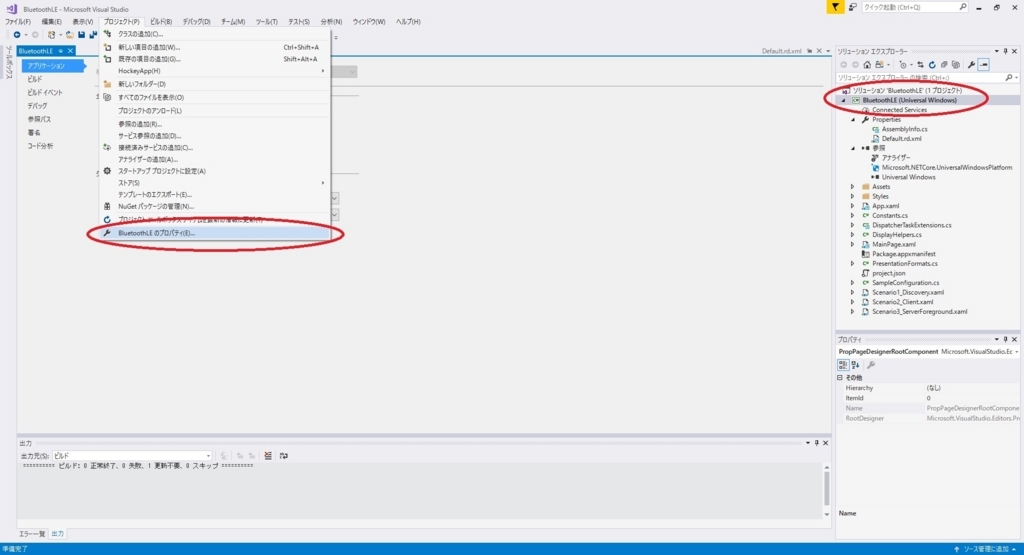Click the open file folder toolbar icon

tap(69, 35)
